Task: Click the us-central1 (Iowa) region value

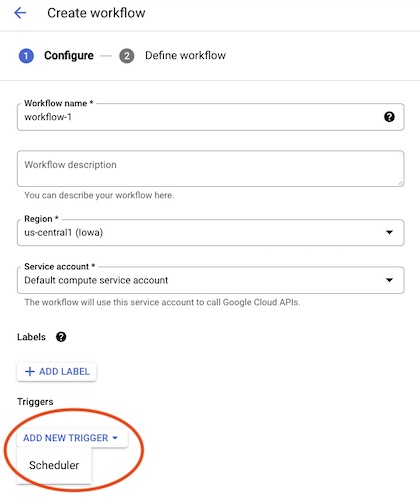Action: pyautogui.click(x=63, y=232)
